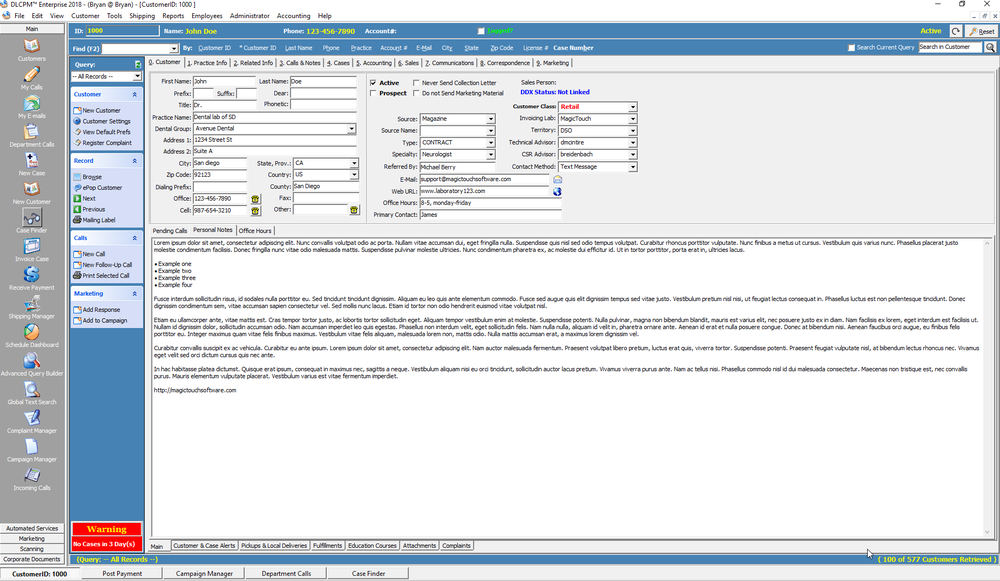
Task: Launch the Schedule Dashboard
Action: 30,335
